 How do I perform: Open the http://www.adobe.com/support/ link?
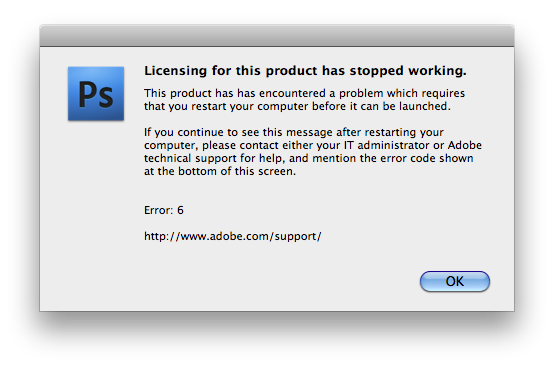232,236
